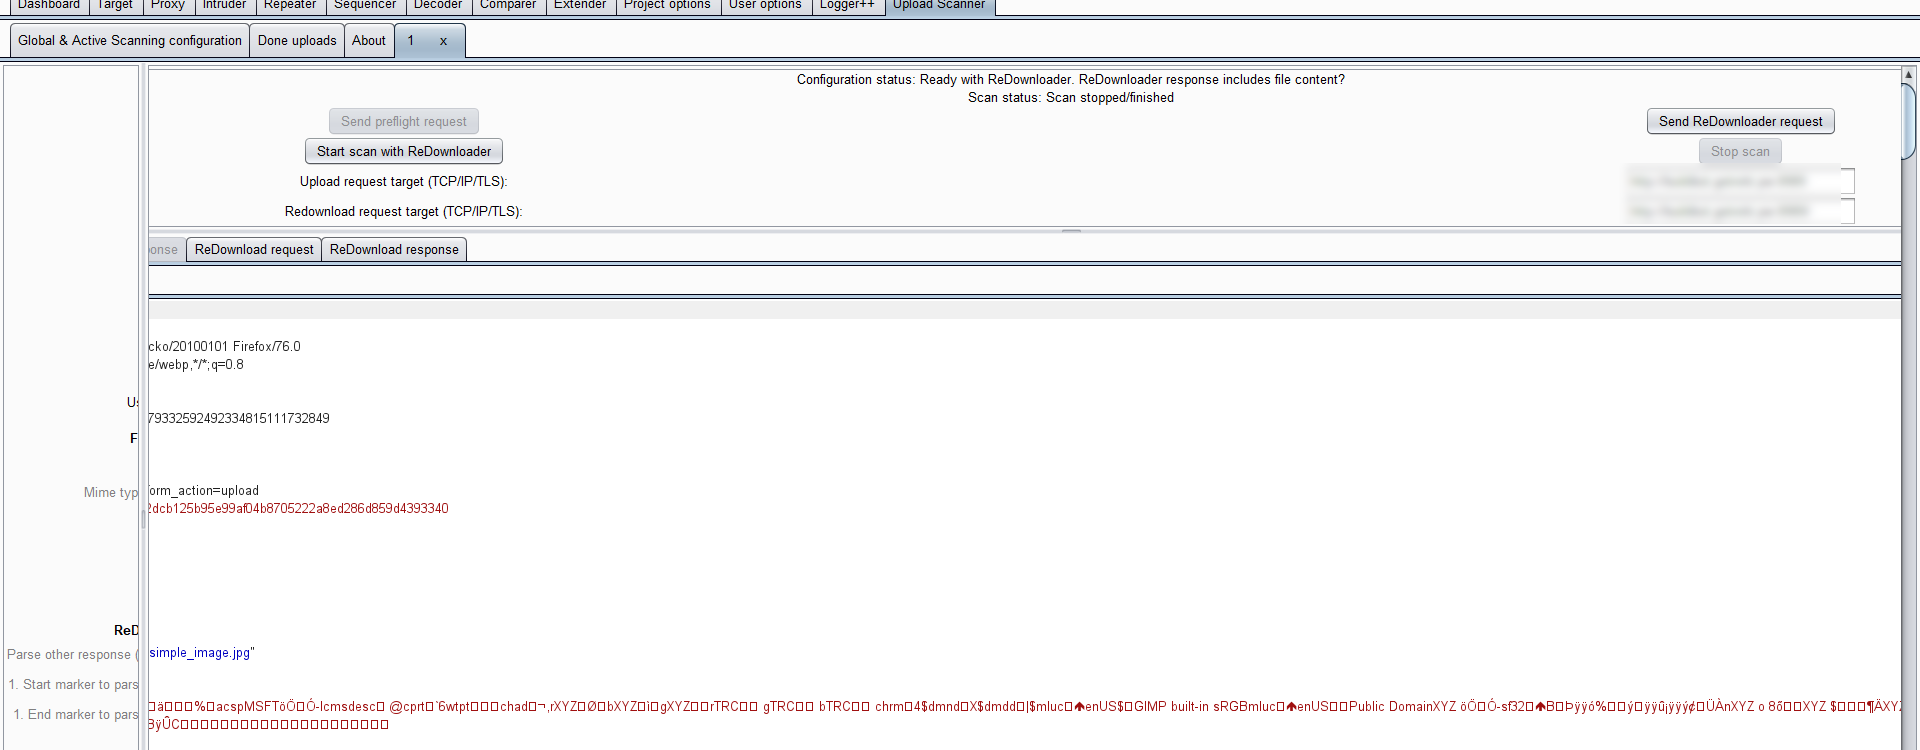Click the 'Mime typ' label on left panel

pos(111,493)
